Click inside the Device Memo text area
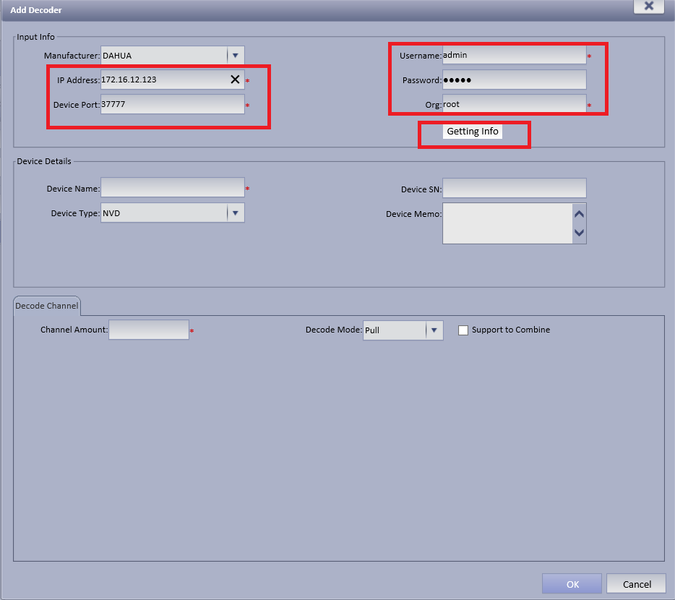This screenshot has width=675, height=600. tap(508, 223)
